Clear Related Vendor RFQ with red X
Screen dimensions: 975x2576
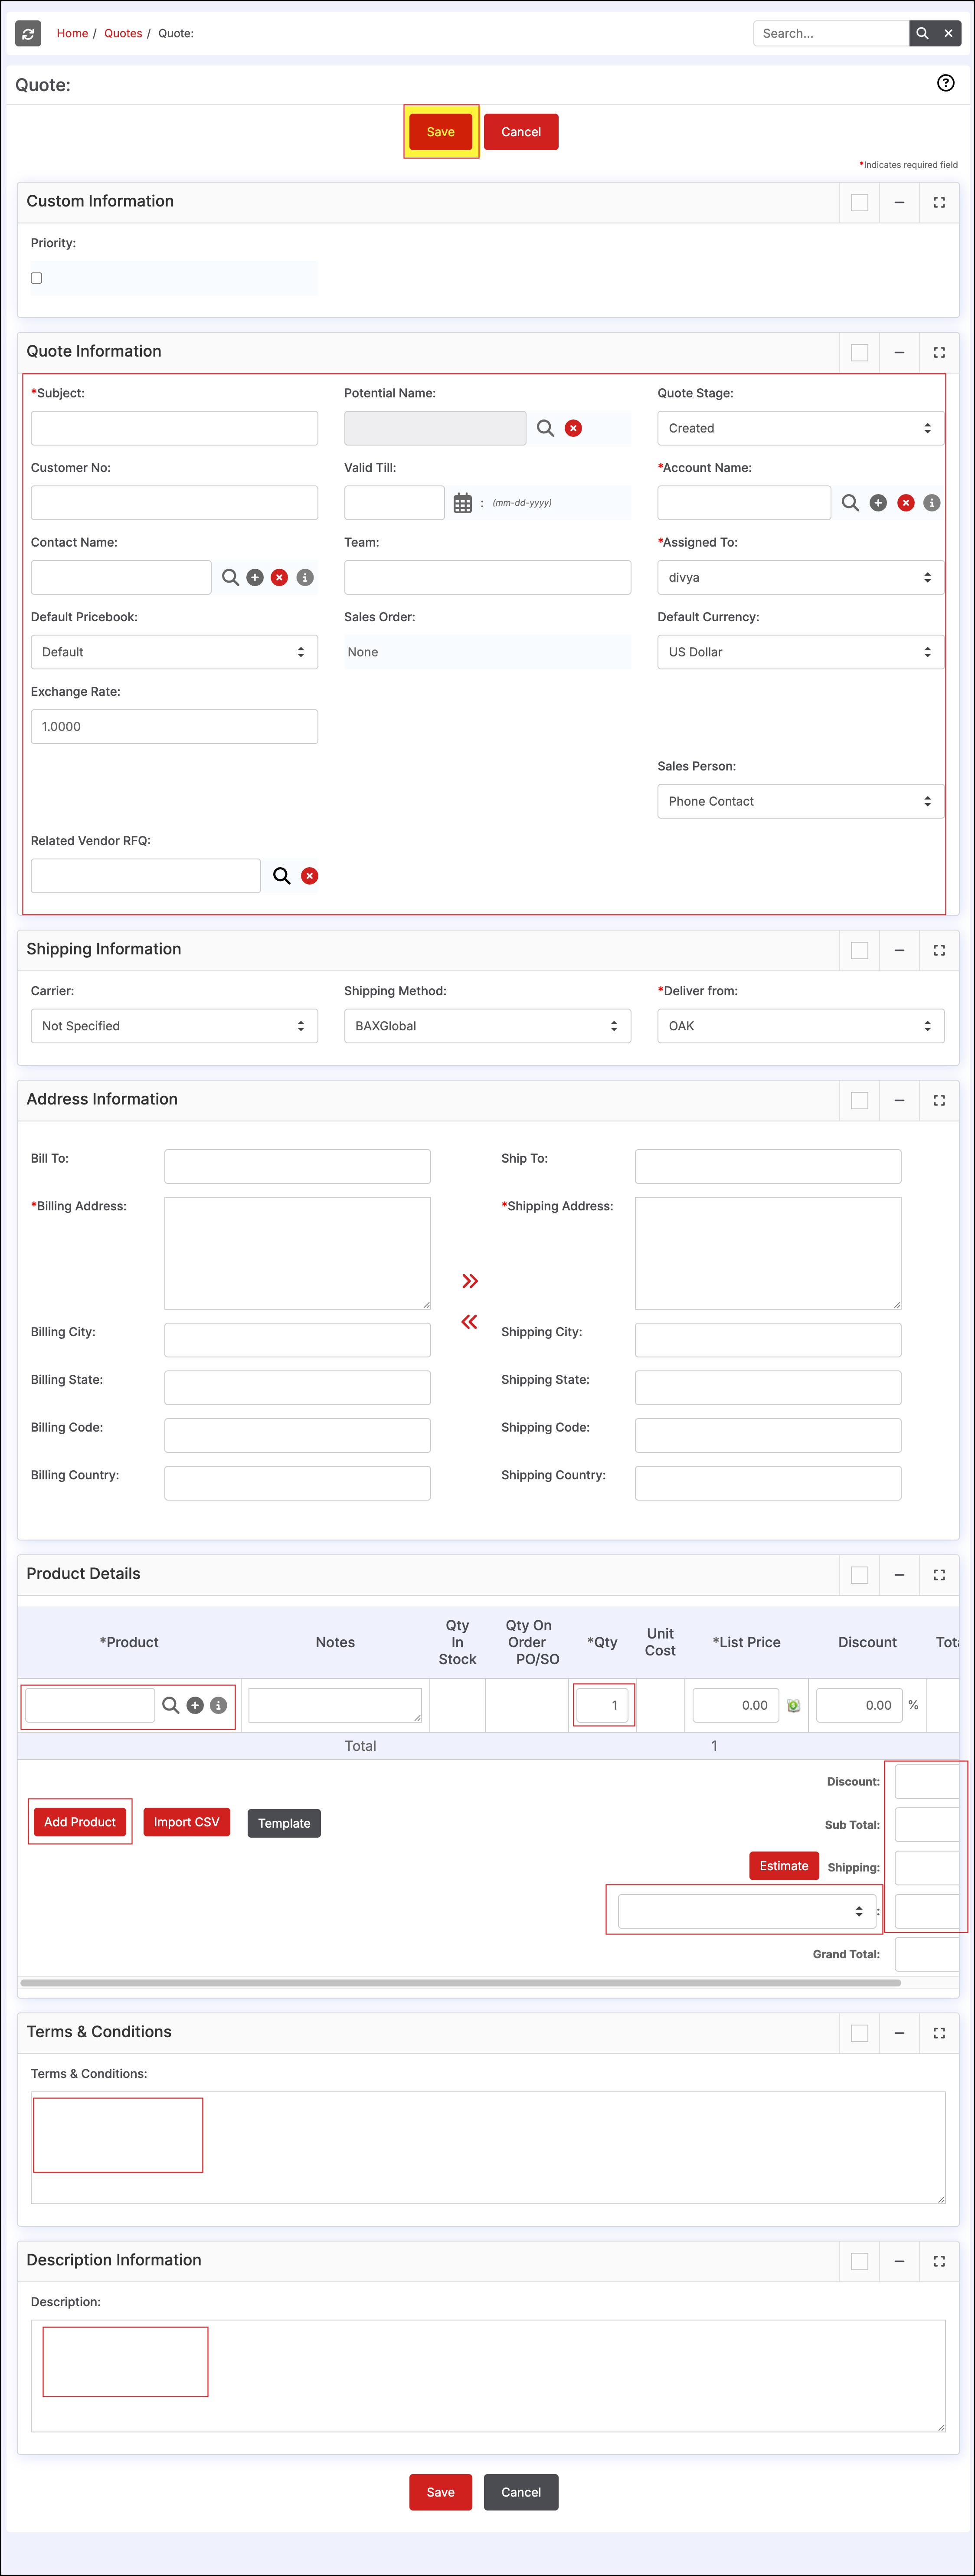click(x=310, y=876)
